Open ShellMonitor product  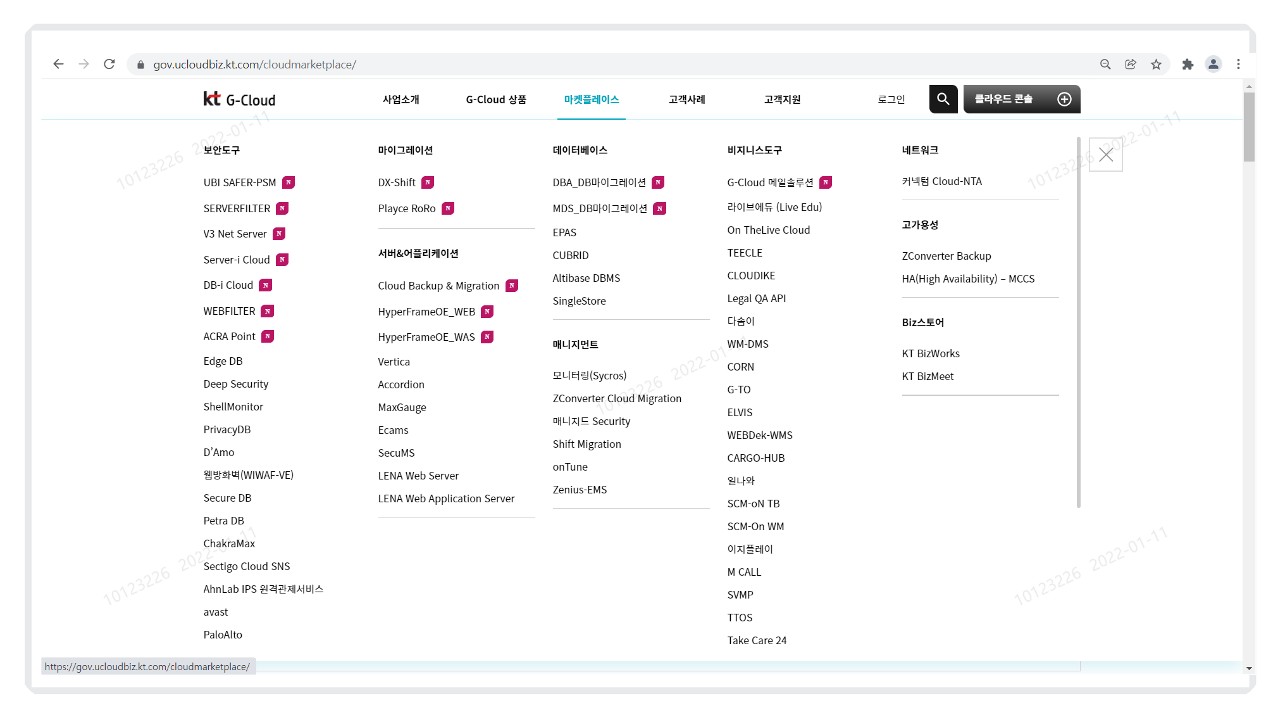[x=233, y=407]
